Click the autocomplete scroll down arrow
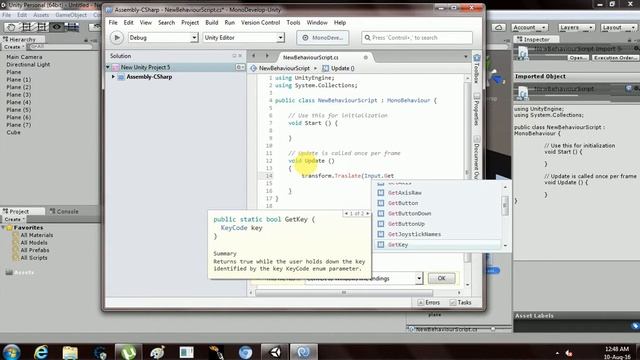Screen dimensions: 640x360 pyautogui.click(x=505, y=246)
